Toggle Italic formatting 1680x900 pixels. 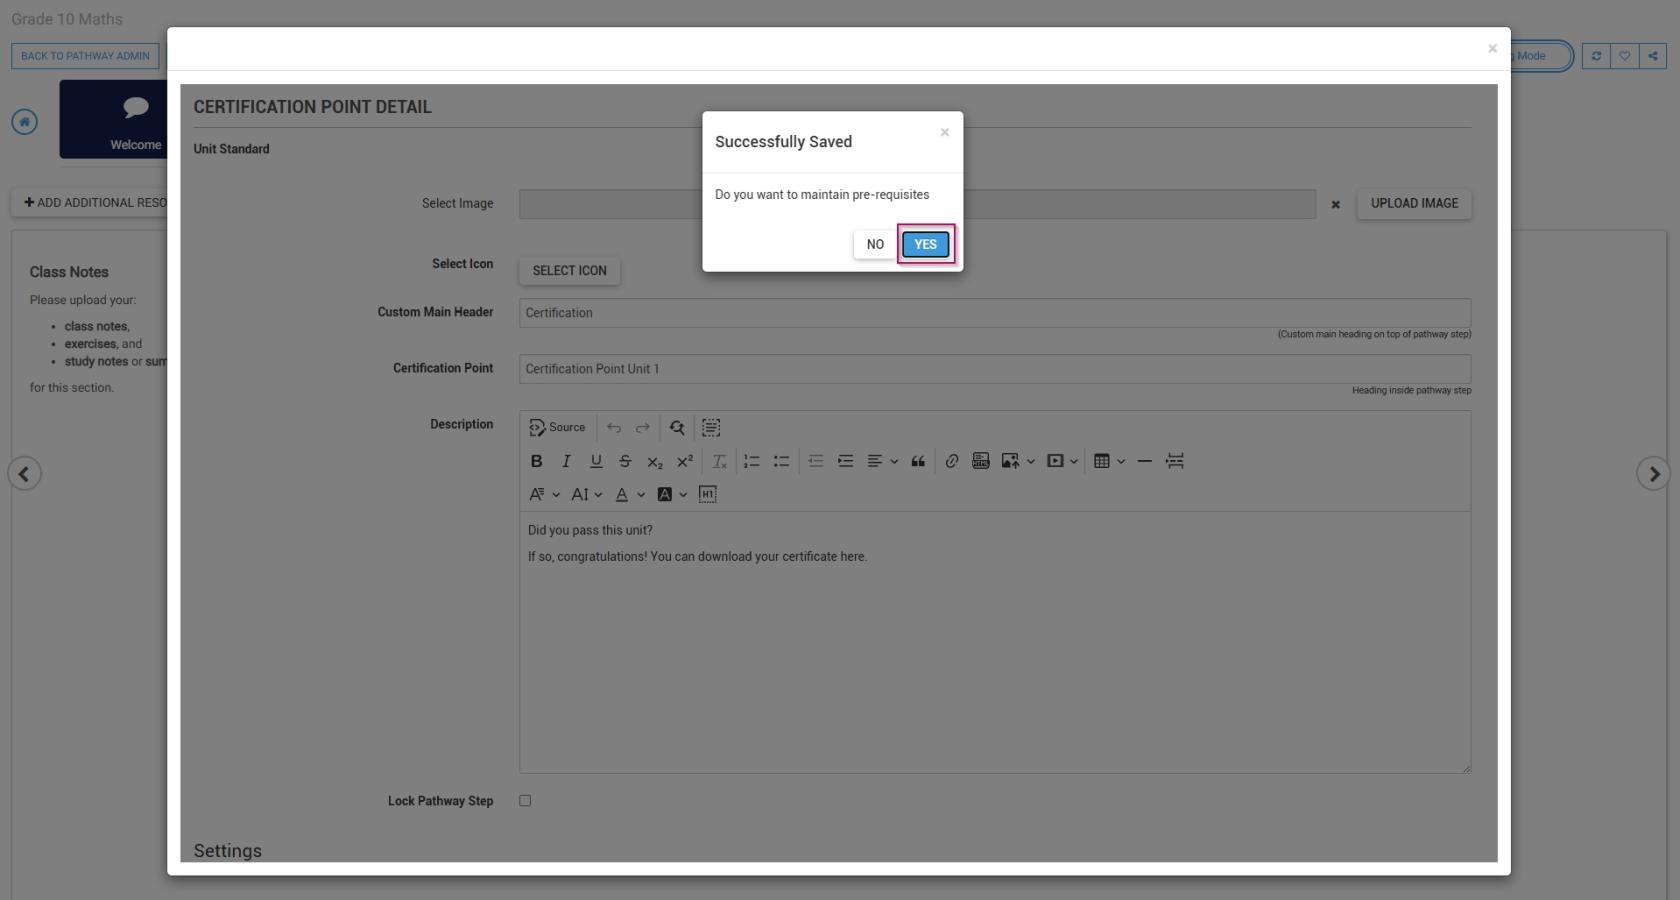pos(566,461)
